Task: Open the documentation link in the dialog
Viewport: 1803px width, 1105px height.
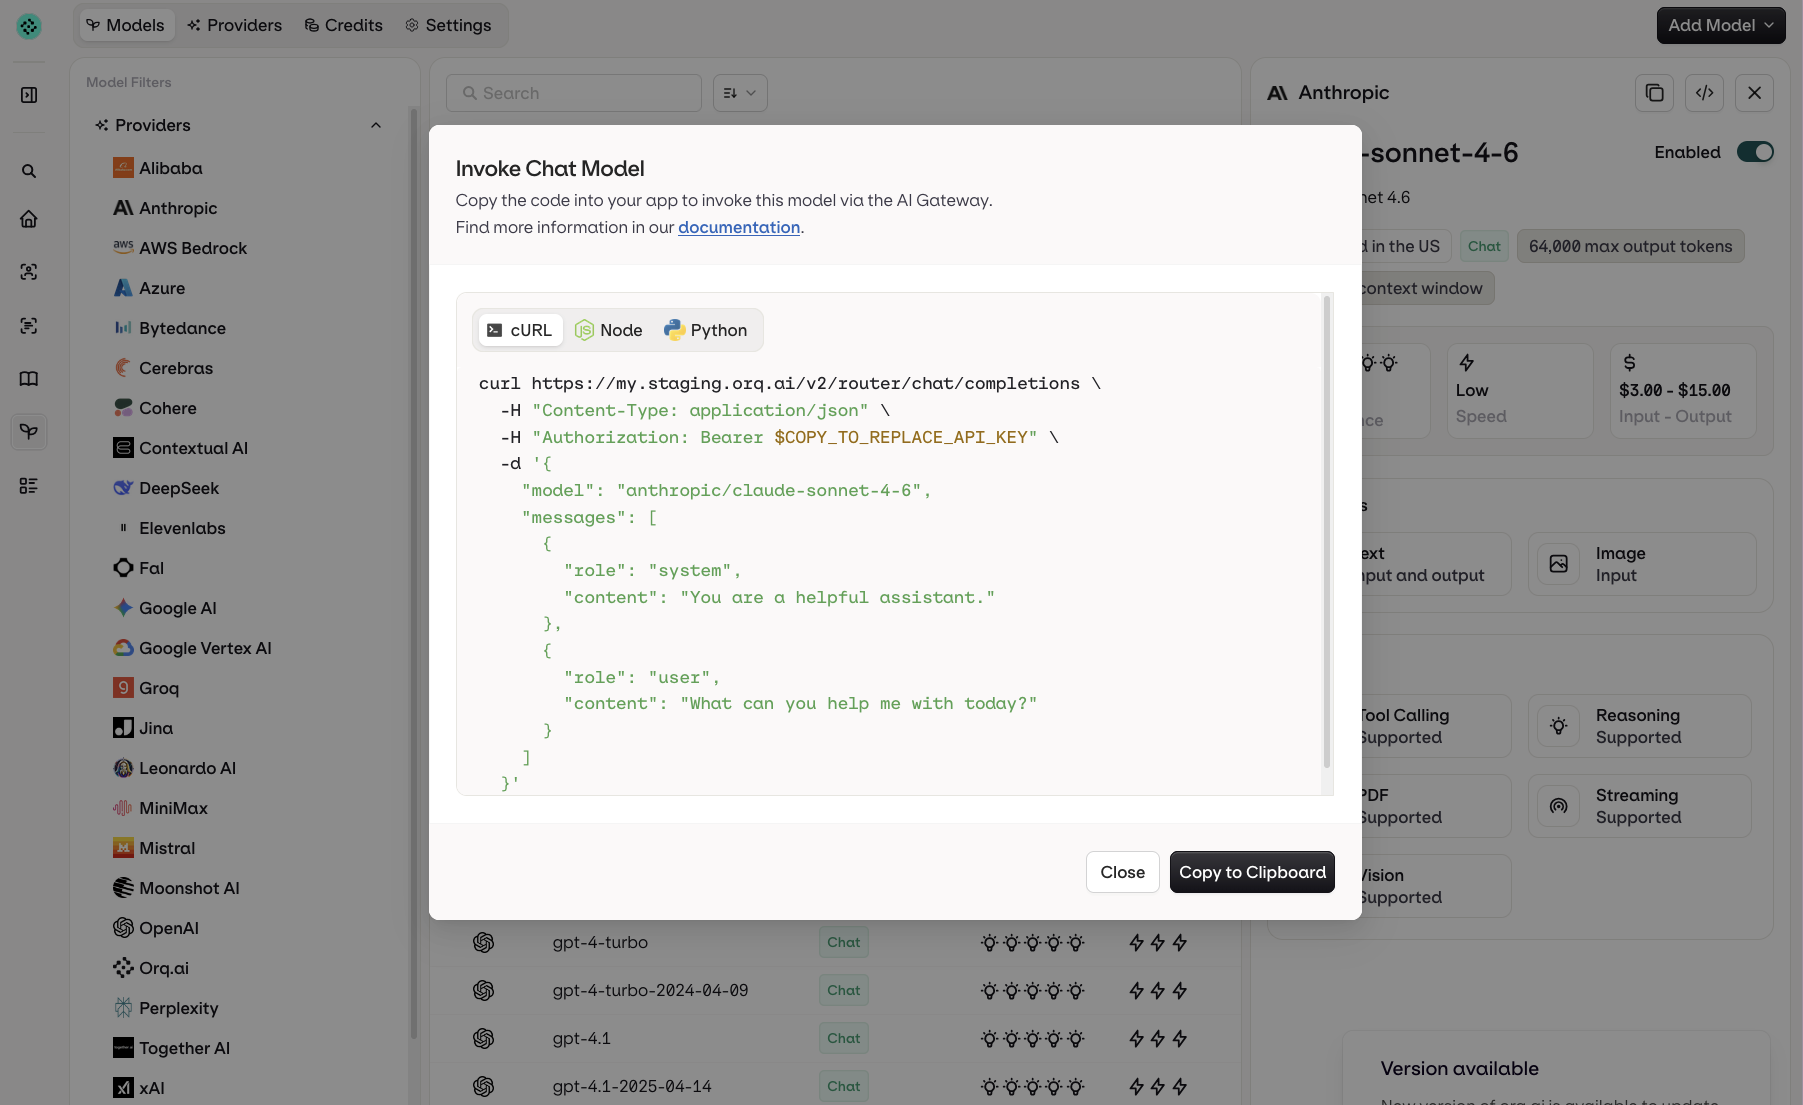Action: point(738,227)
